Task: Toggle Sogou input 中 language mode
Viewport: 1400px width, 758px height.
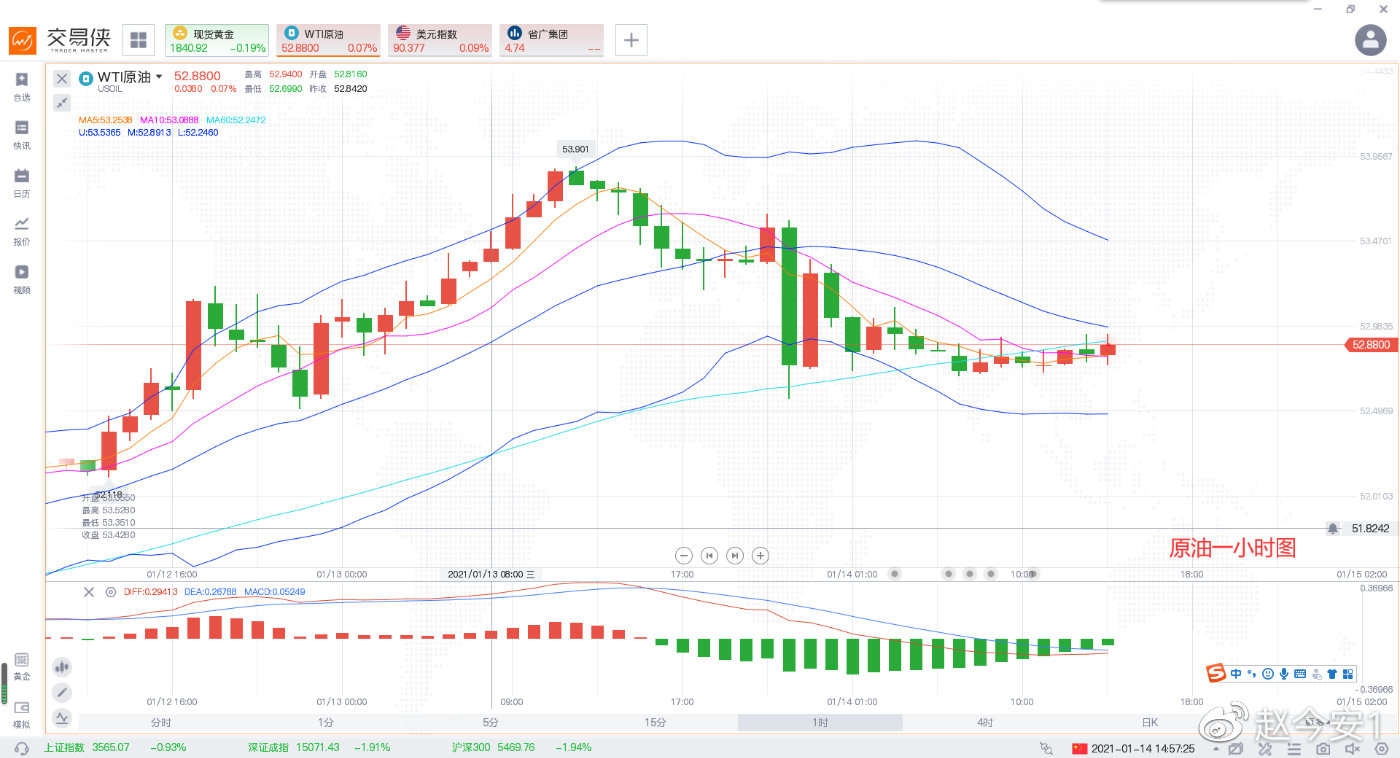Action: click(x=1237, y=673)
